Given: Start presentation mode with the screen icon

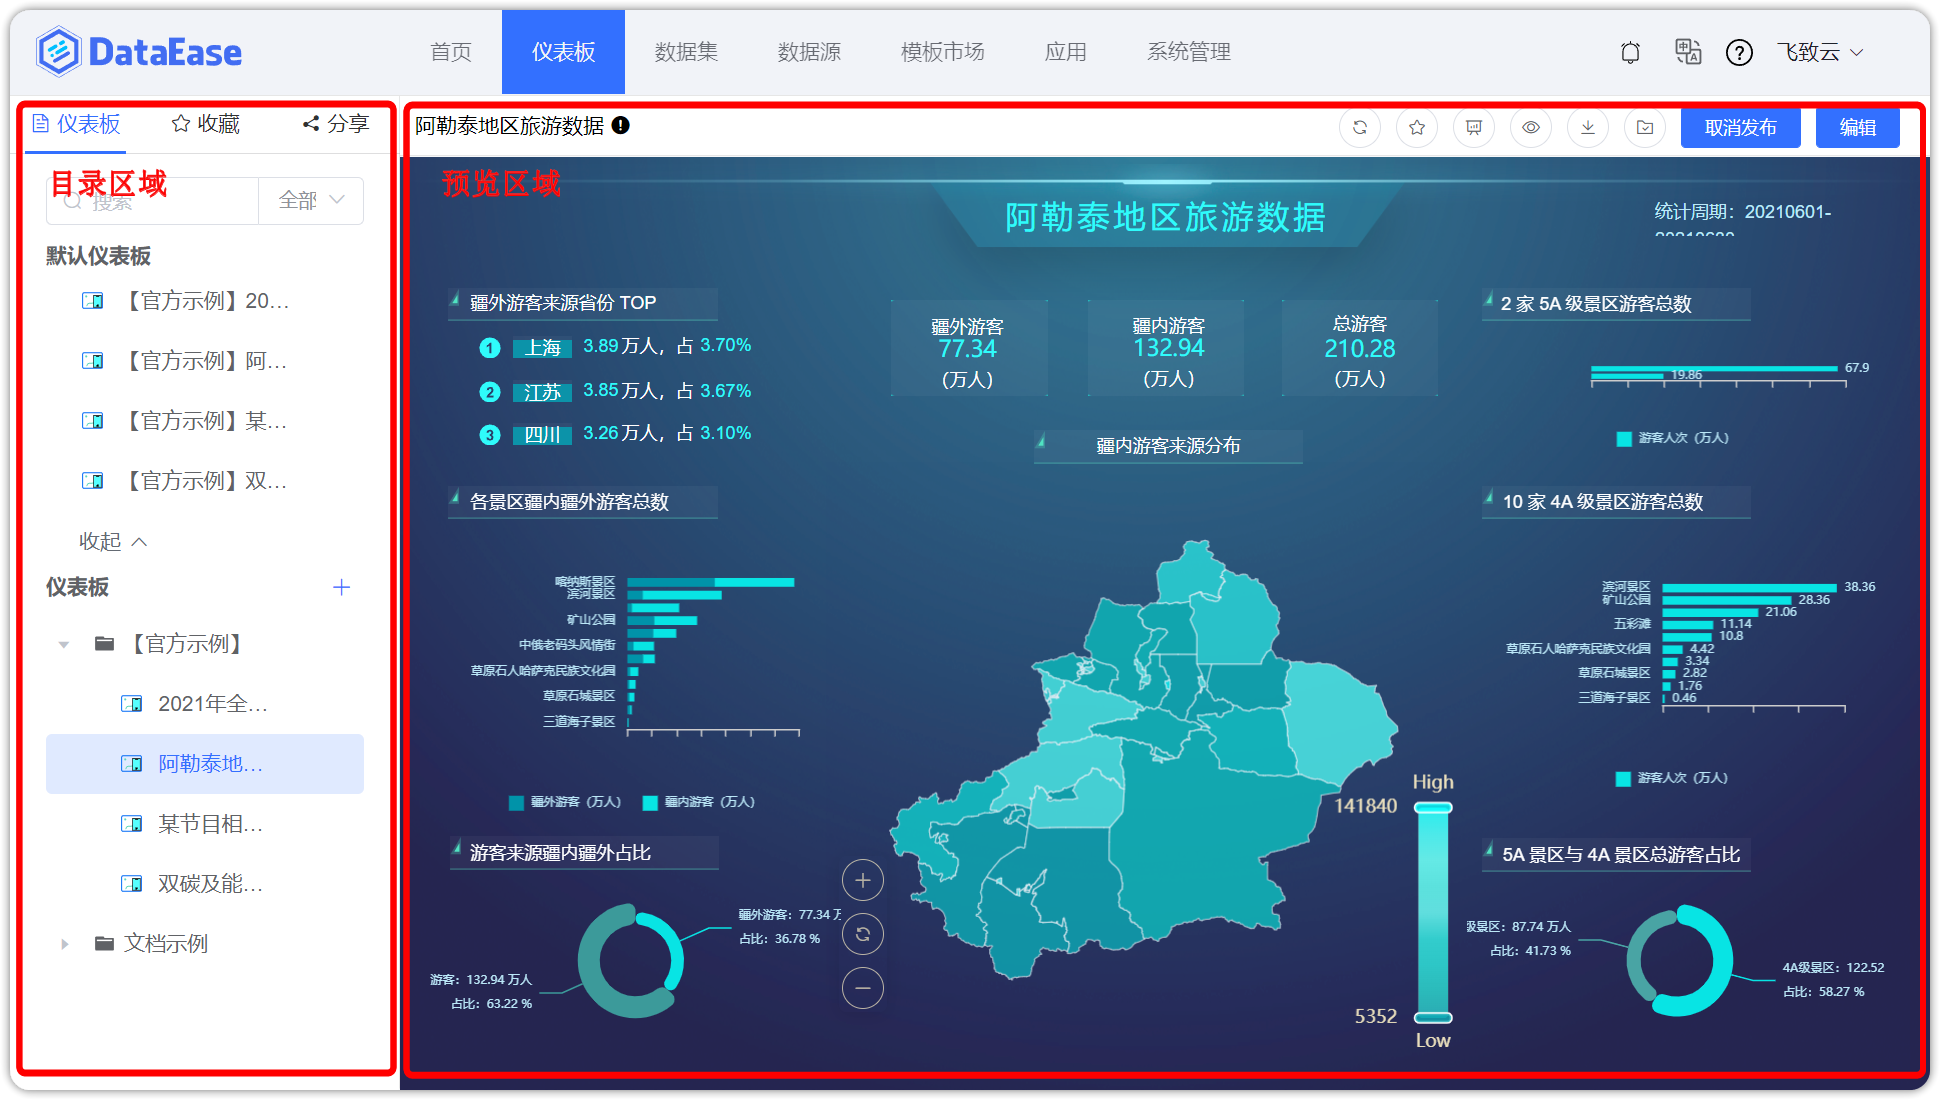Looking at the screenshot, I should point(1473,127).
